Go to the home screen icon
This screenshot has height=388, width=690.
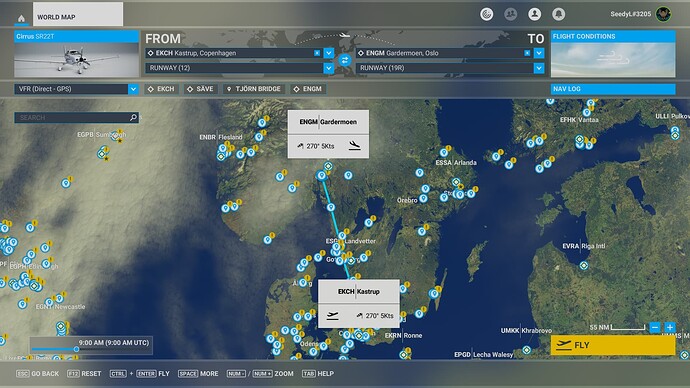point(21,18)
